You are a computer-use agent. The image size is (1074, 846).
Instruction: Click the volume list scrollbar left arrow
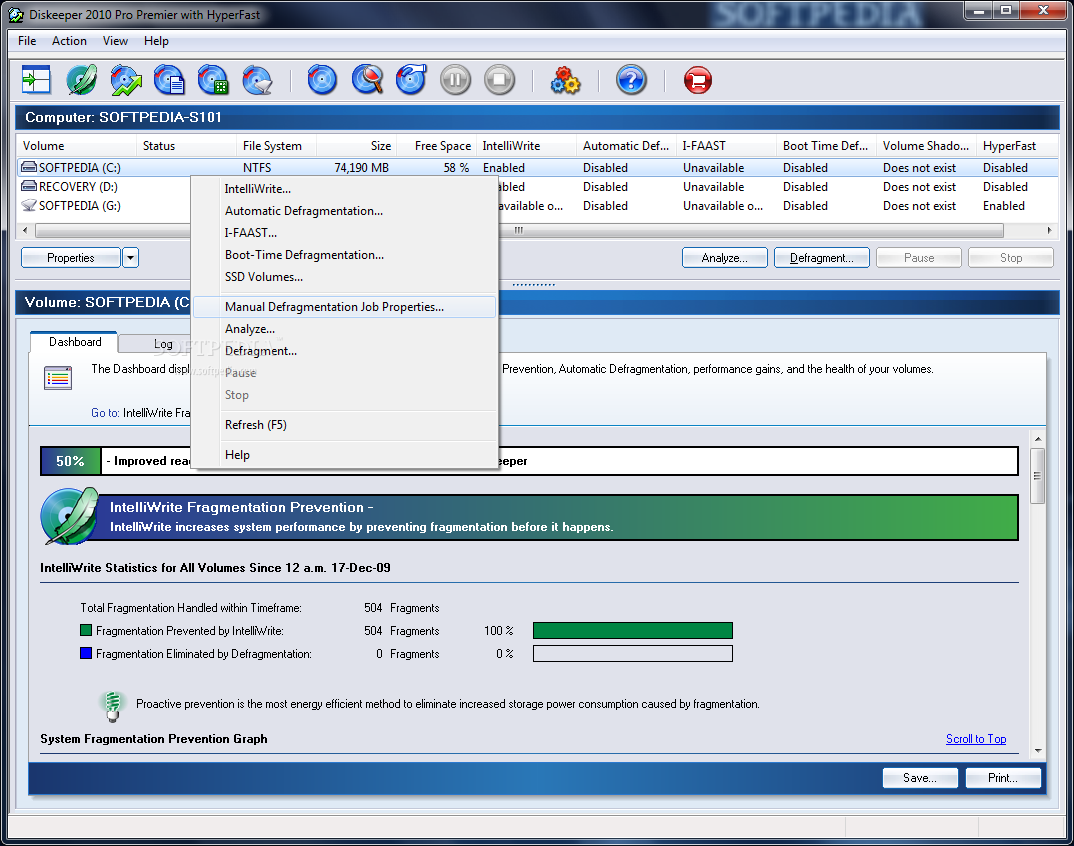[25, 230]
